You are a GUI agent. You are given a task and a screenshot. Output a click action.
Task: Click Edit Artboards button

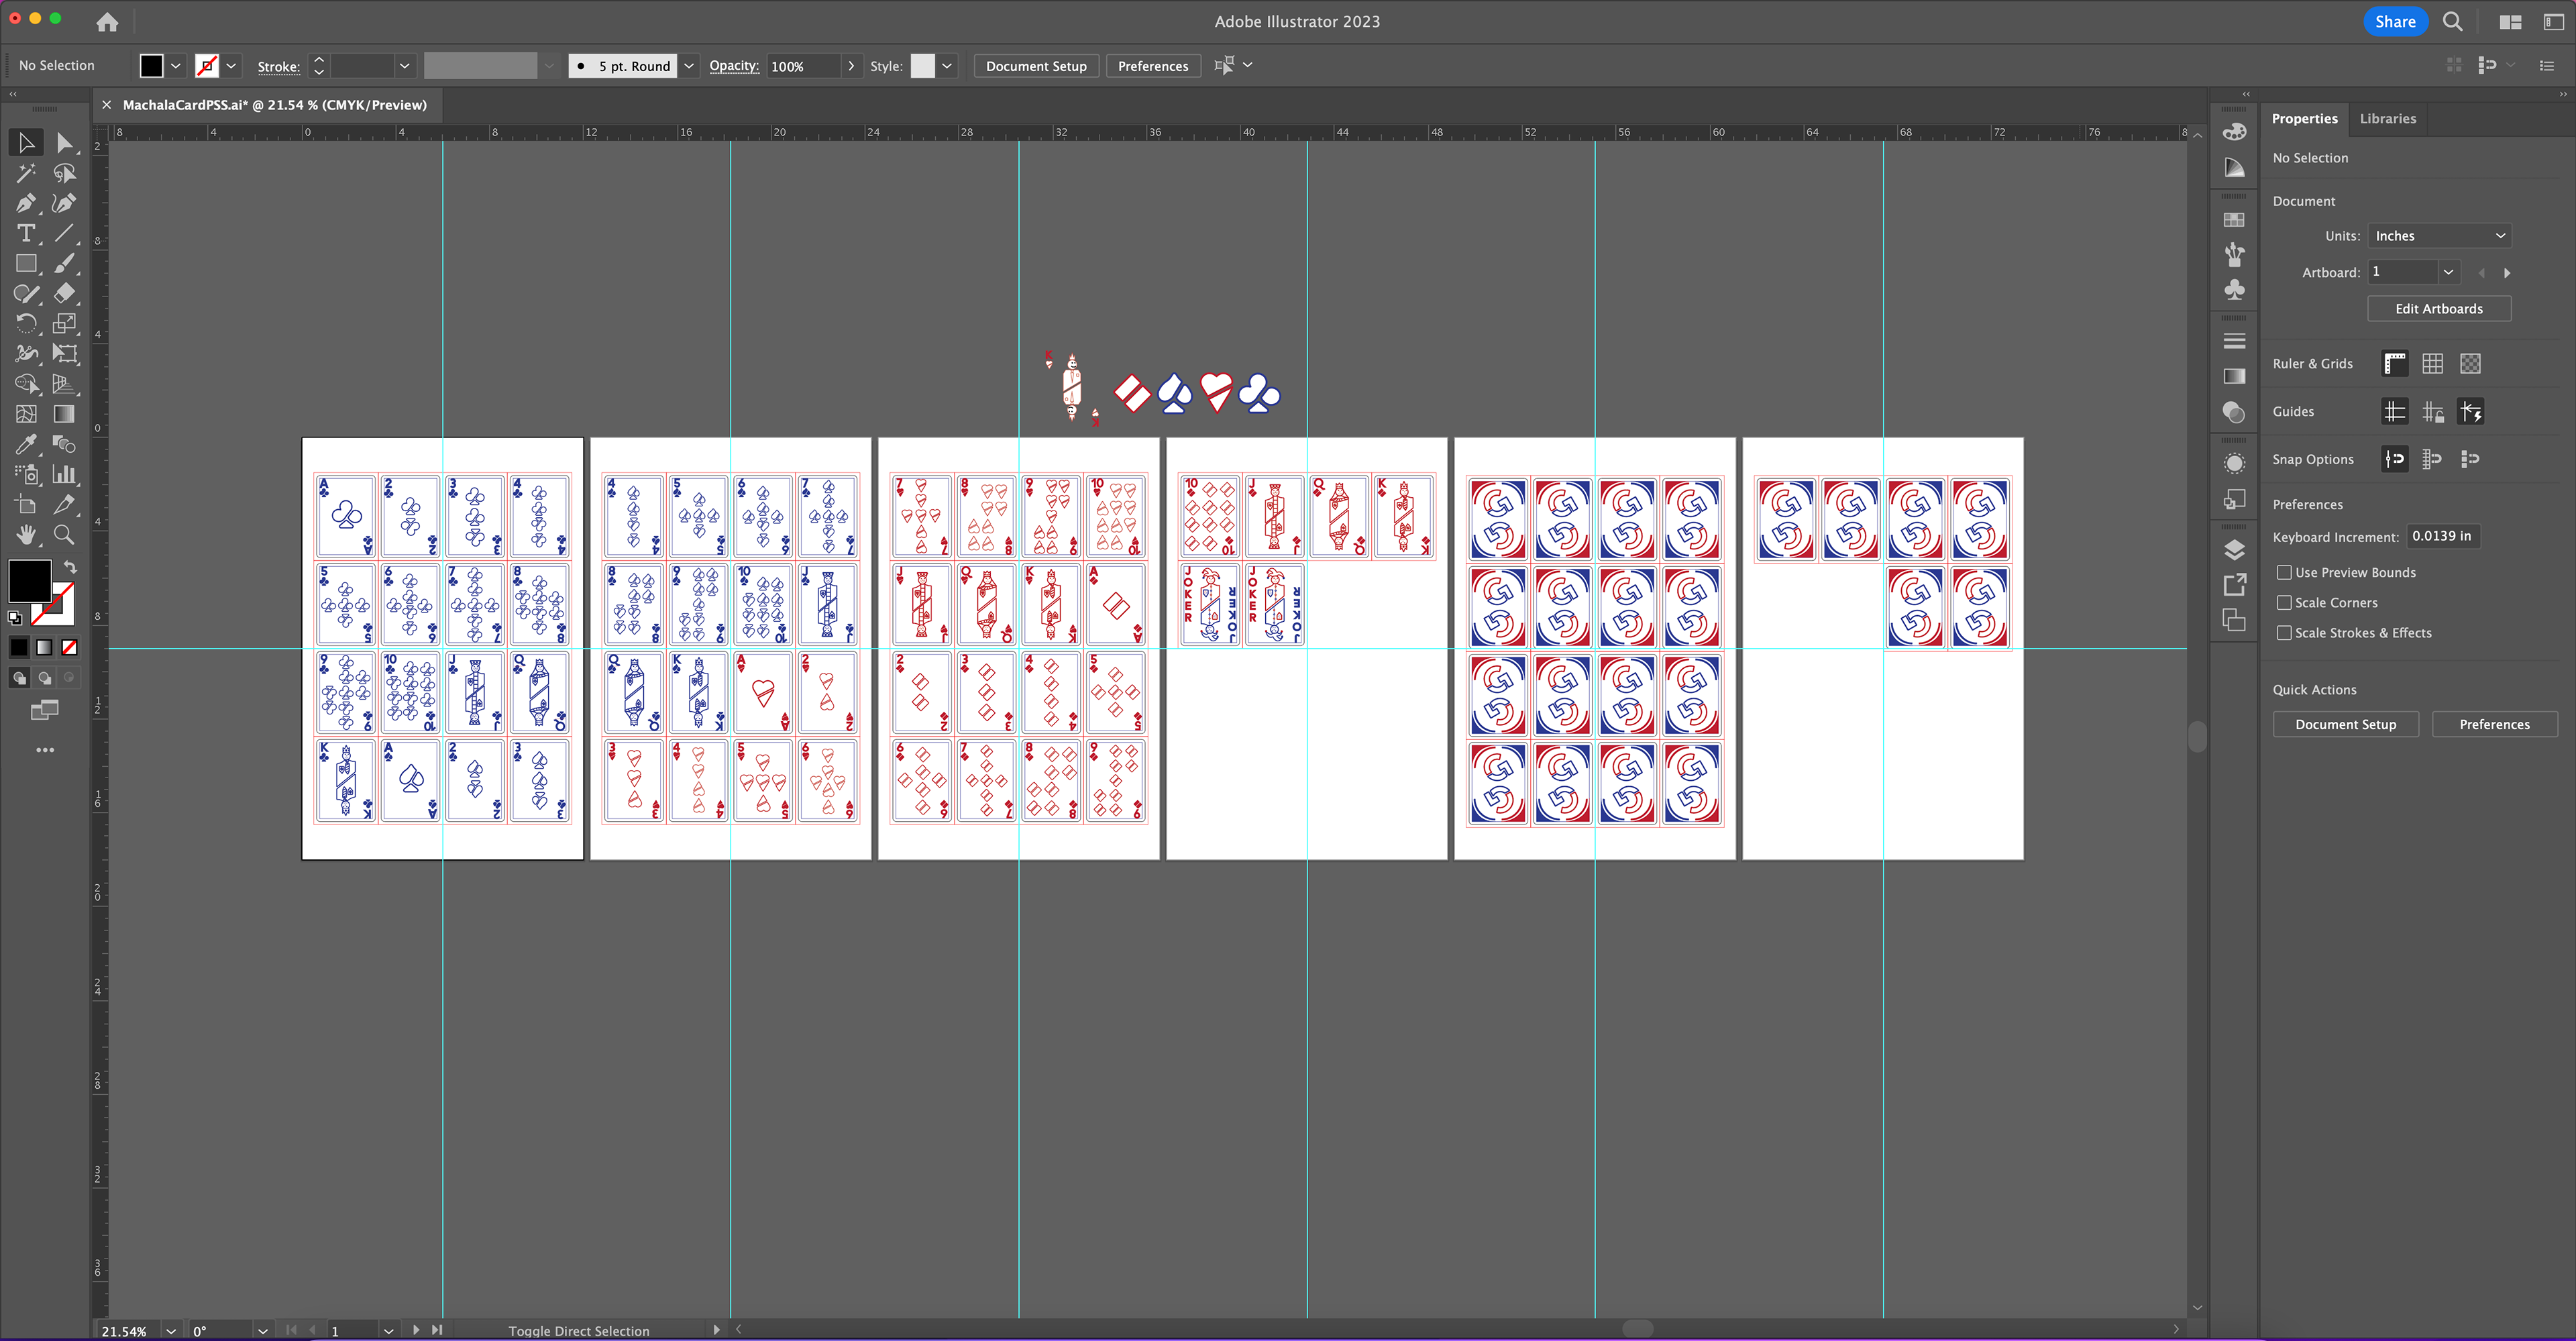point(2438,308)
